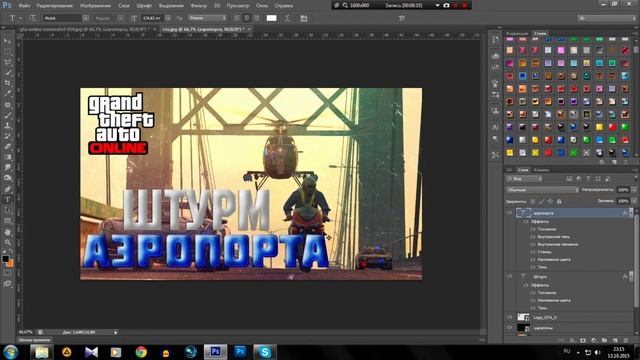The width and height of the screenshot is (640, 360).
Task: Click the white text color swatch
Action: tap(271, 18)
